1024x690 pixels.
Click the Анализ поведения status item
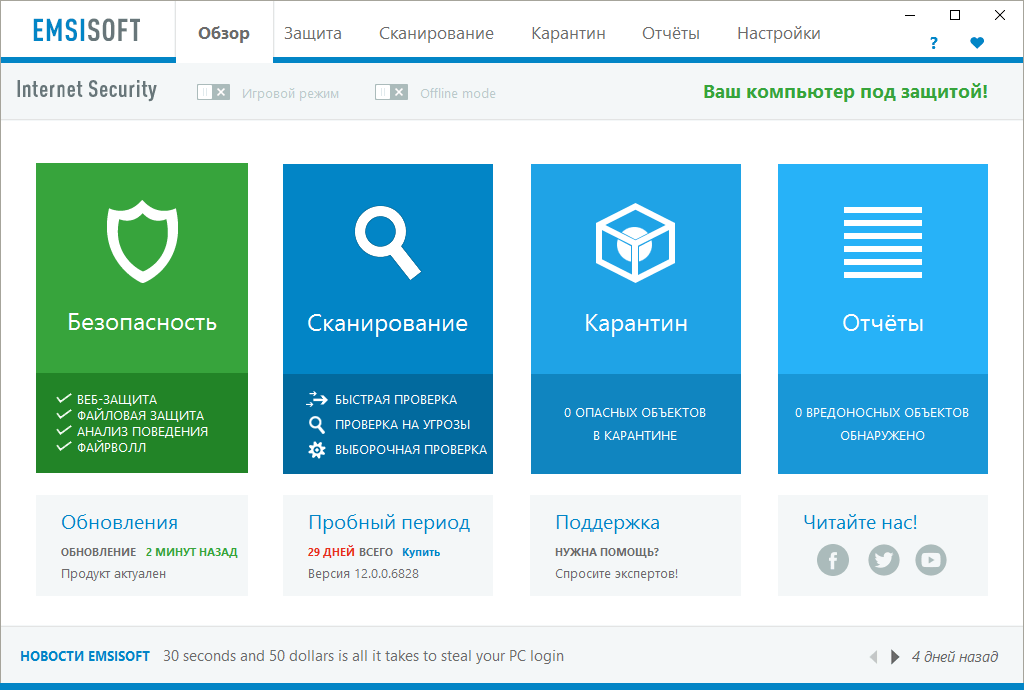tap(142, 431)
